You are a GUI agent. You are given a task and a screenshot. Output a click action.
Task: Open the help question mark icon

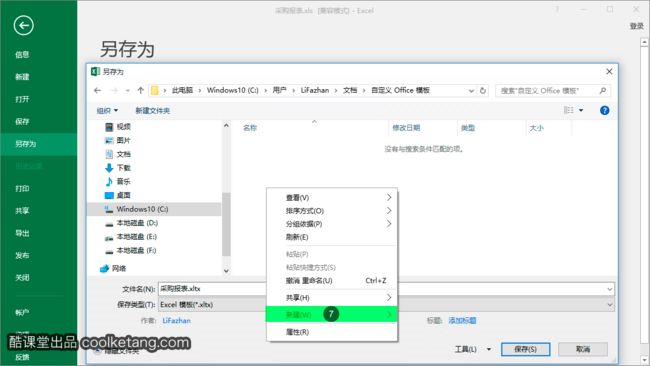pos(604,110)
